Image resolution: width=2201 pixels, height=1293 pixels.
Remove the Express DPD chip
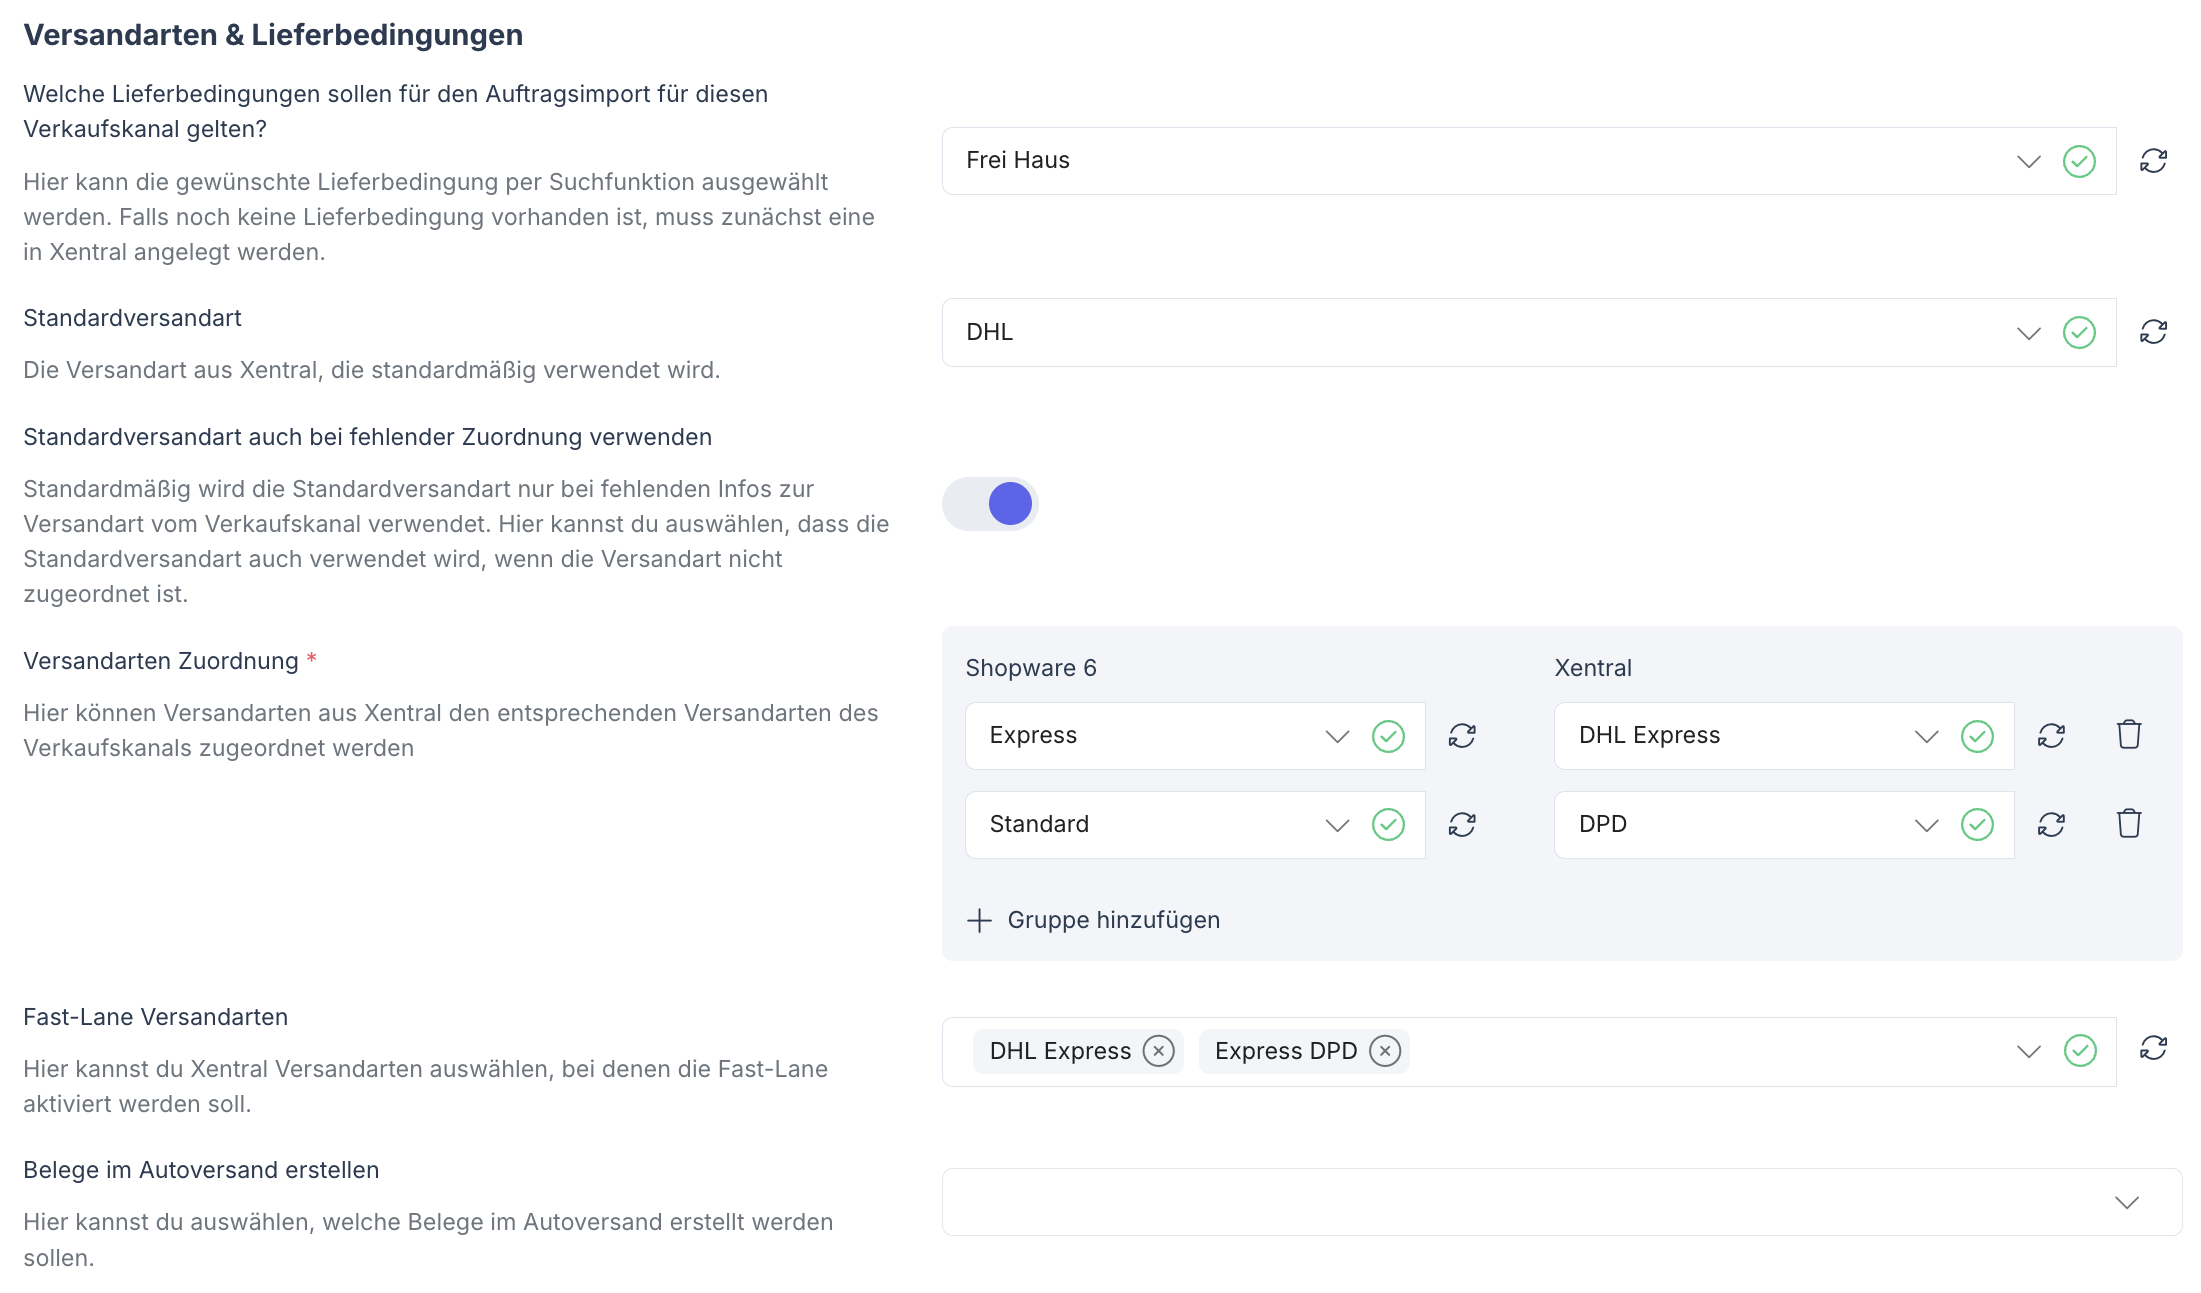(1385, 1051)
